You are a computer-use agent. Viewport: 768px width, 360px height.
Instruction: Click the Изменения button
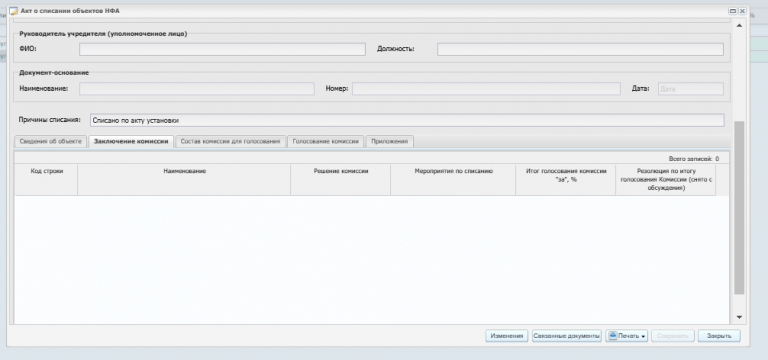pos(506,336)
